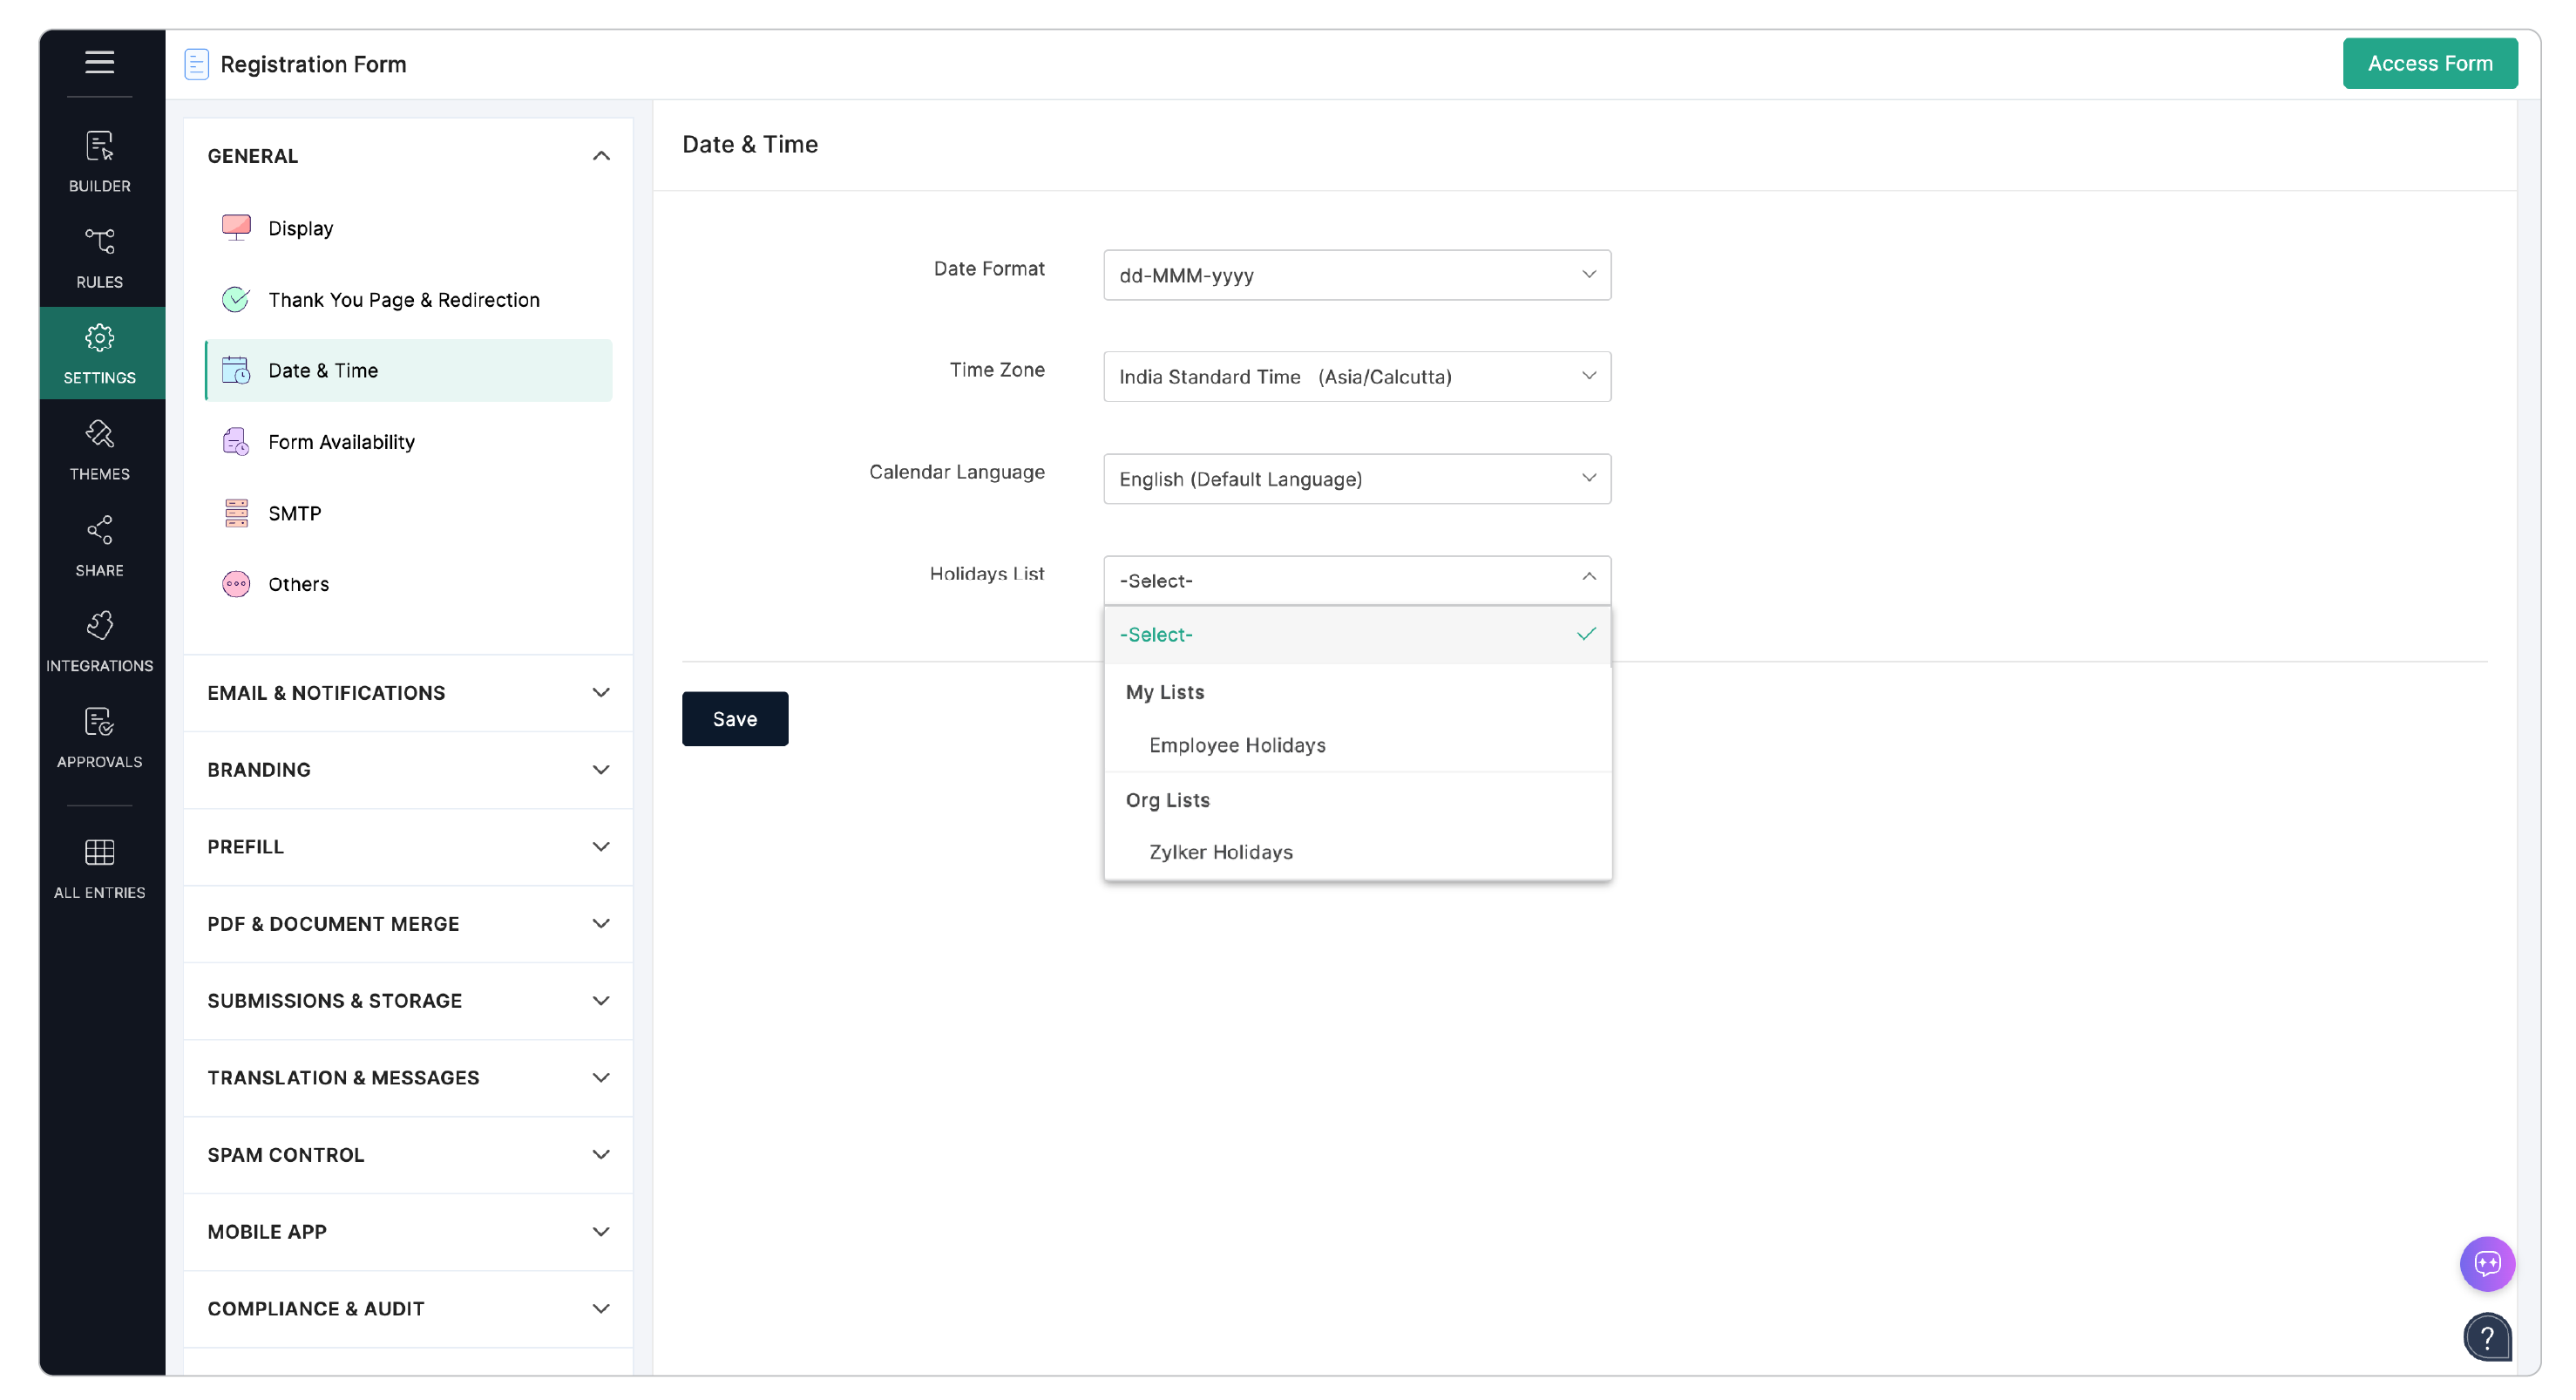Click the Save button

pyautogui.click(x=735, y=718)
